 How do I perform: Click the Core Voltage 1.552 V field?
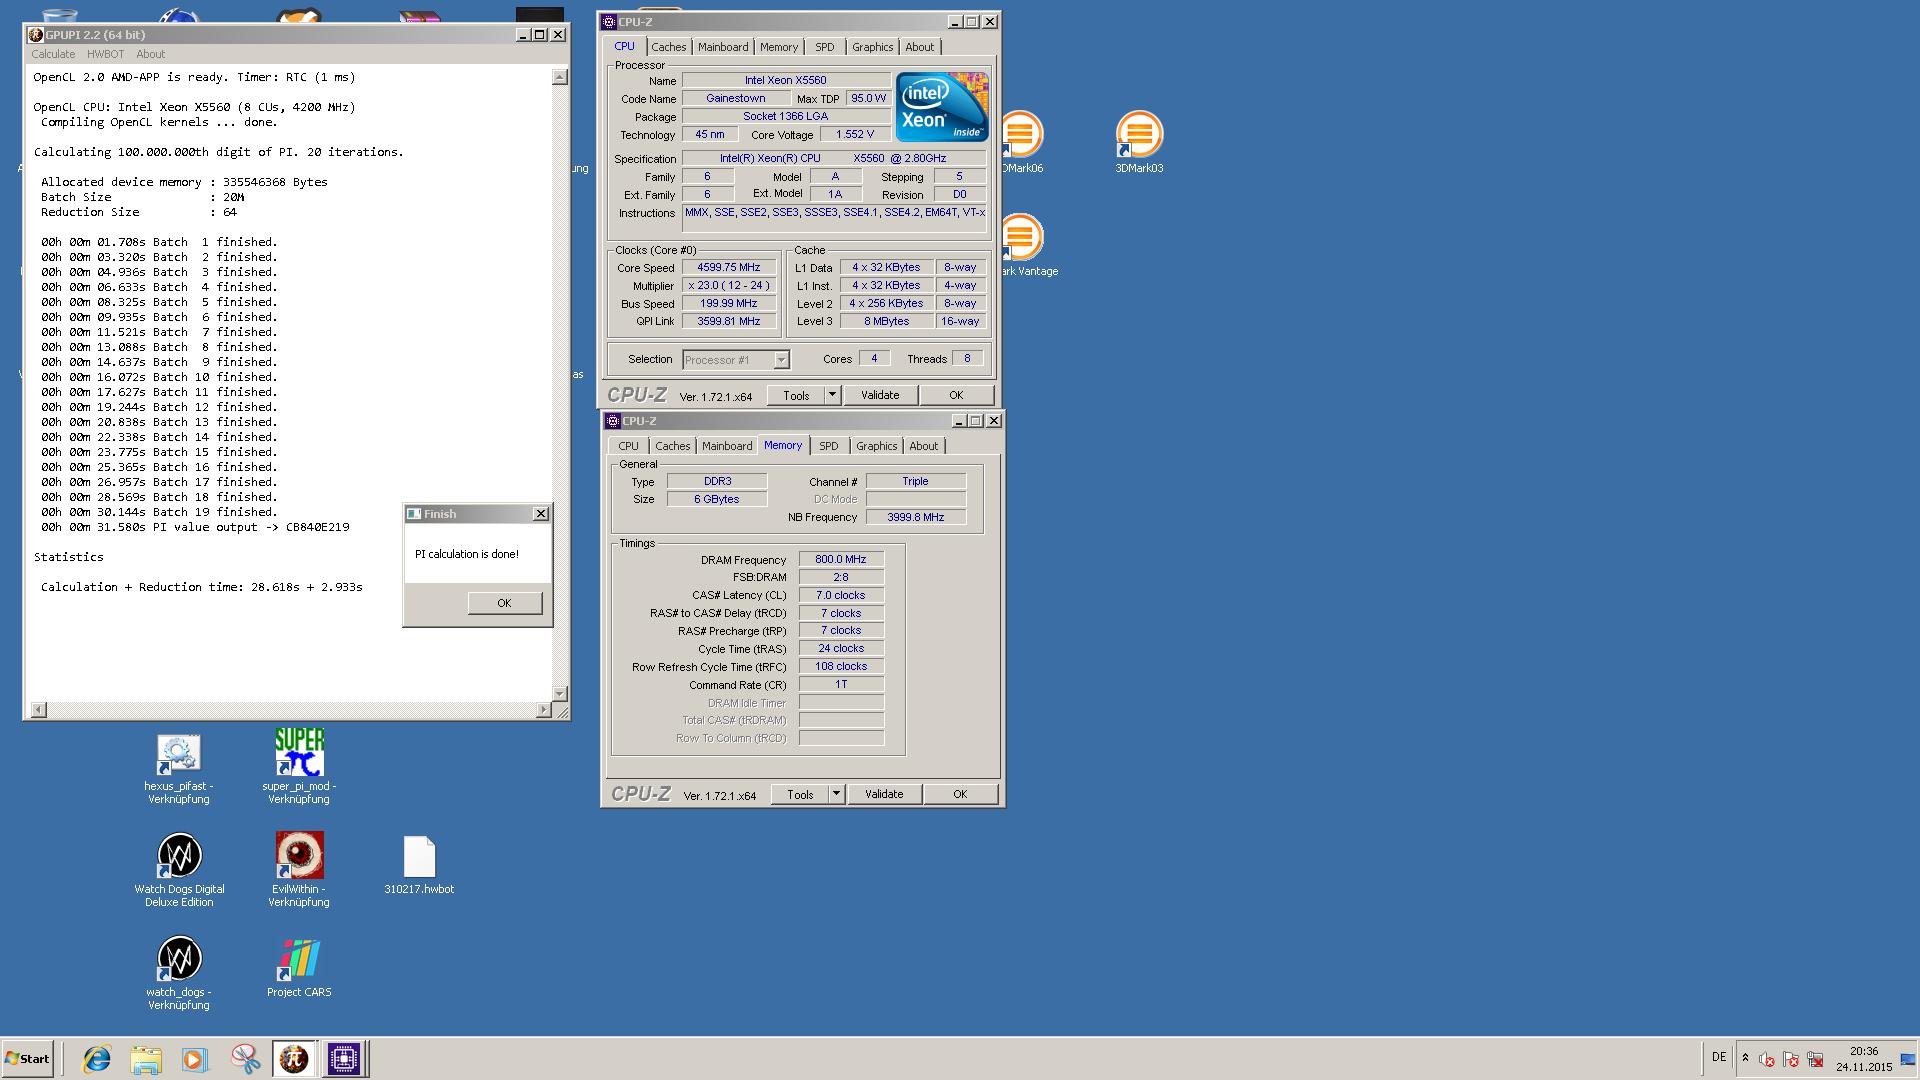[855, 134]
